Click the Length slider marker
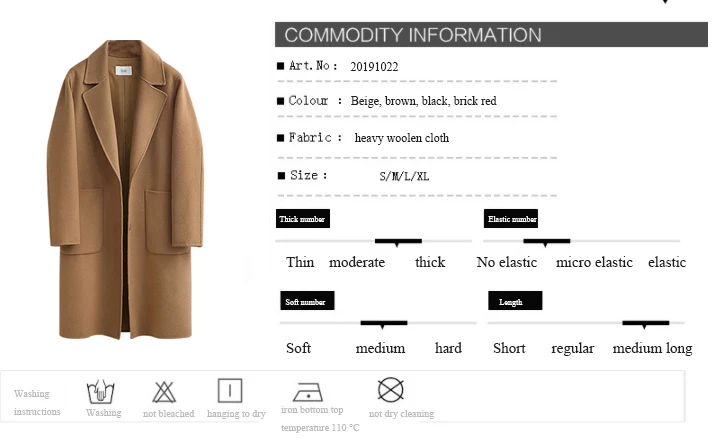725x438 pixels. coord(645,324)
